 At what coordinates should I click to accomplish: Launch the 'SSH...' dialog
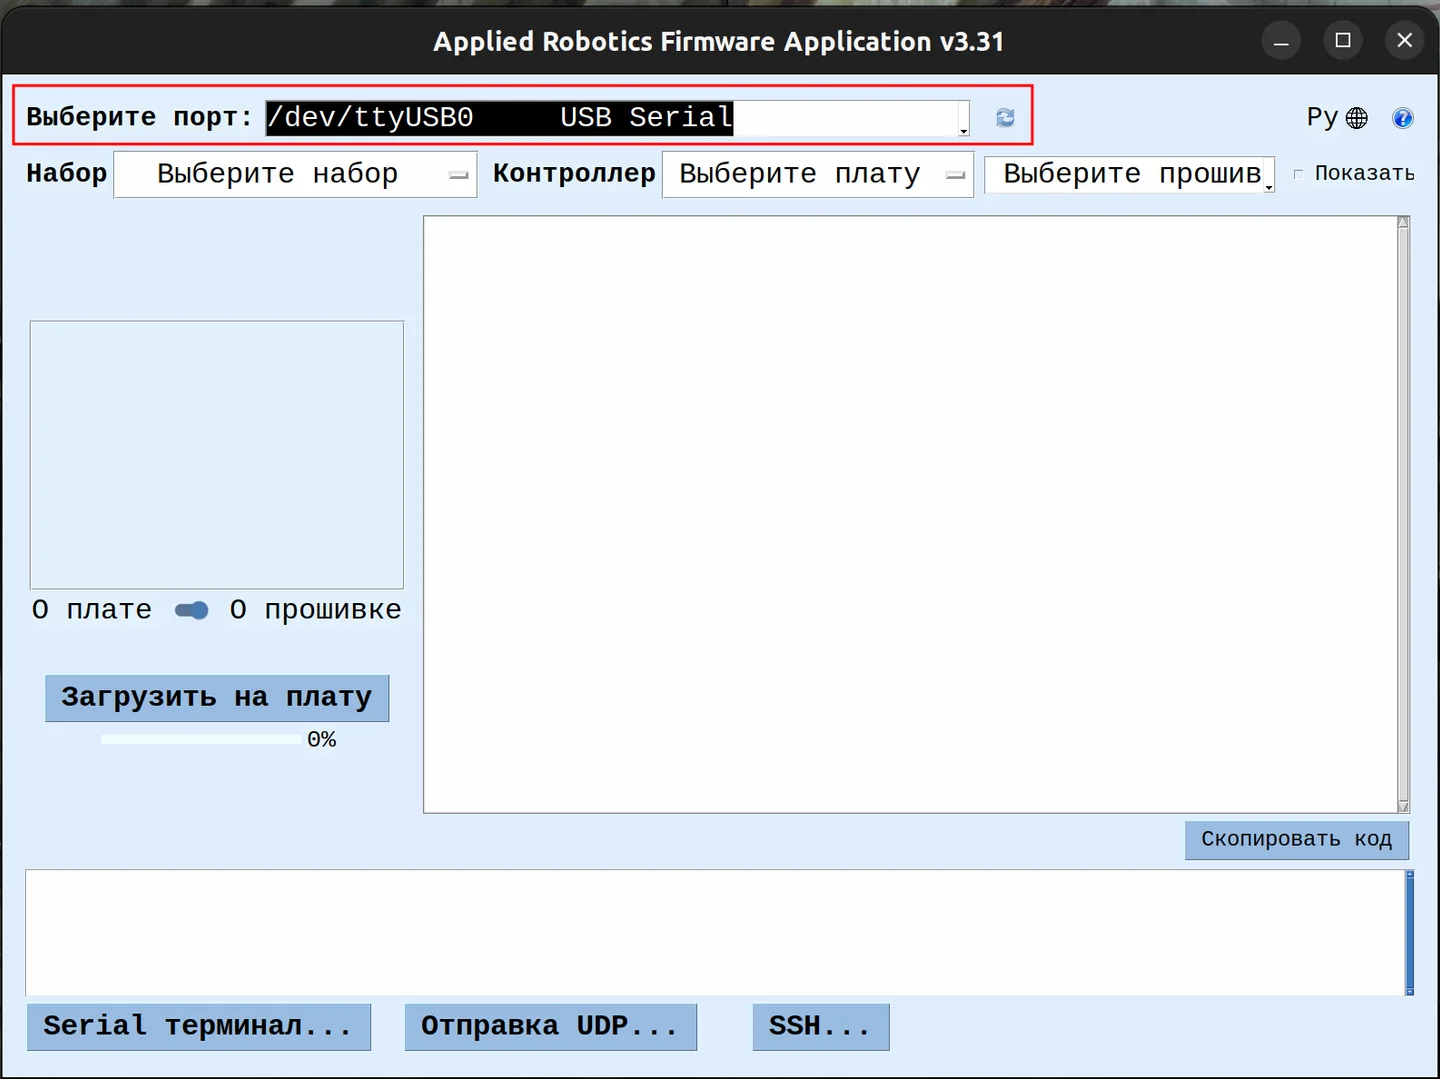tap(821, 1027)
